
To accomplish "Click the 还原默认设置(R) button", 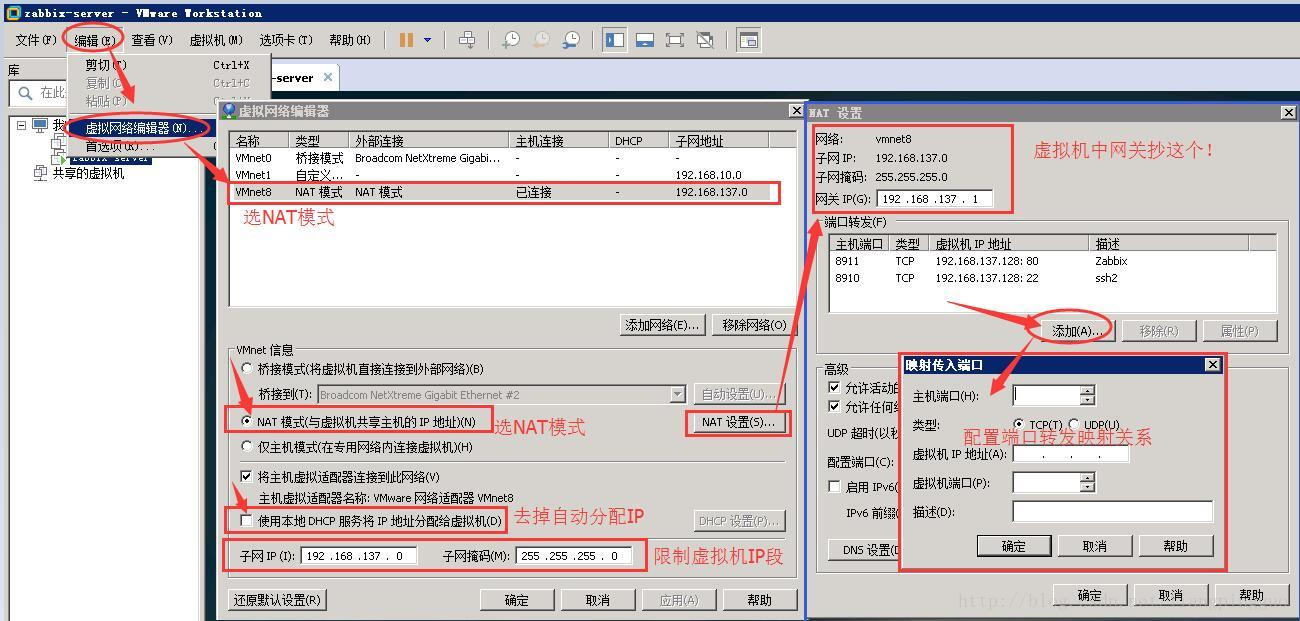I will click(x=277, y=600).
